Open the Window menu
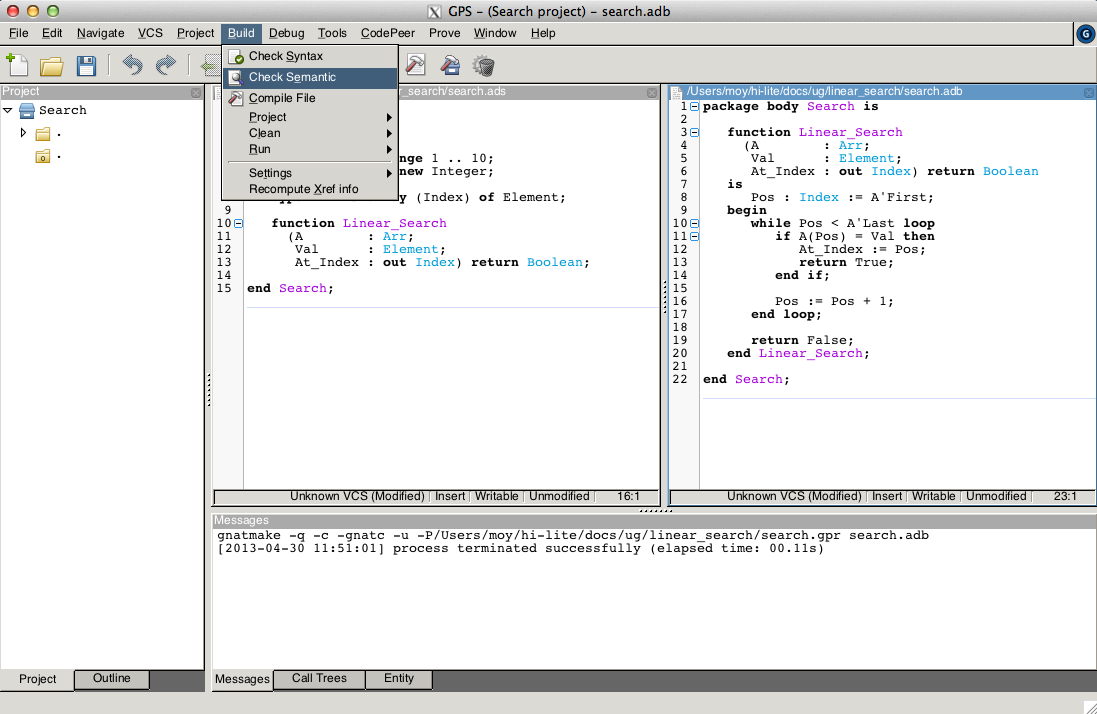Viewport: 1097px width, 714px height. (495, 33)
